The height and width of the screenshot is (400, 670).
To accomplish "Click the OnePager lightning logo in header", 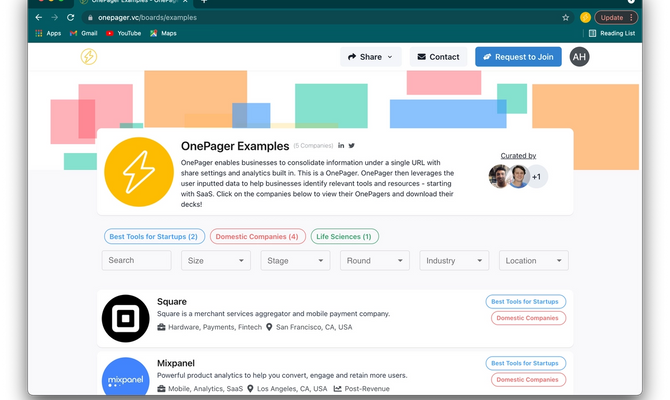I will point(89,56).
